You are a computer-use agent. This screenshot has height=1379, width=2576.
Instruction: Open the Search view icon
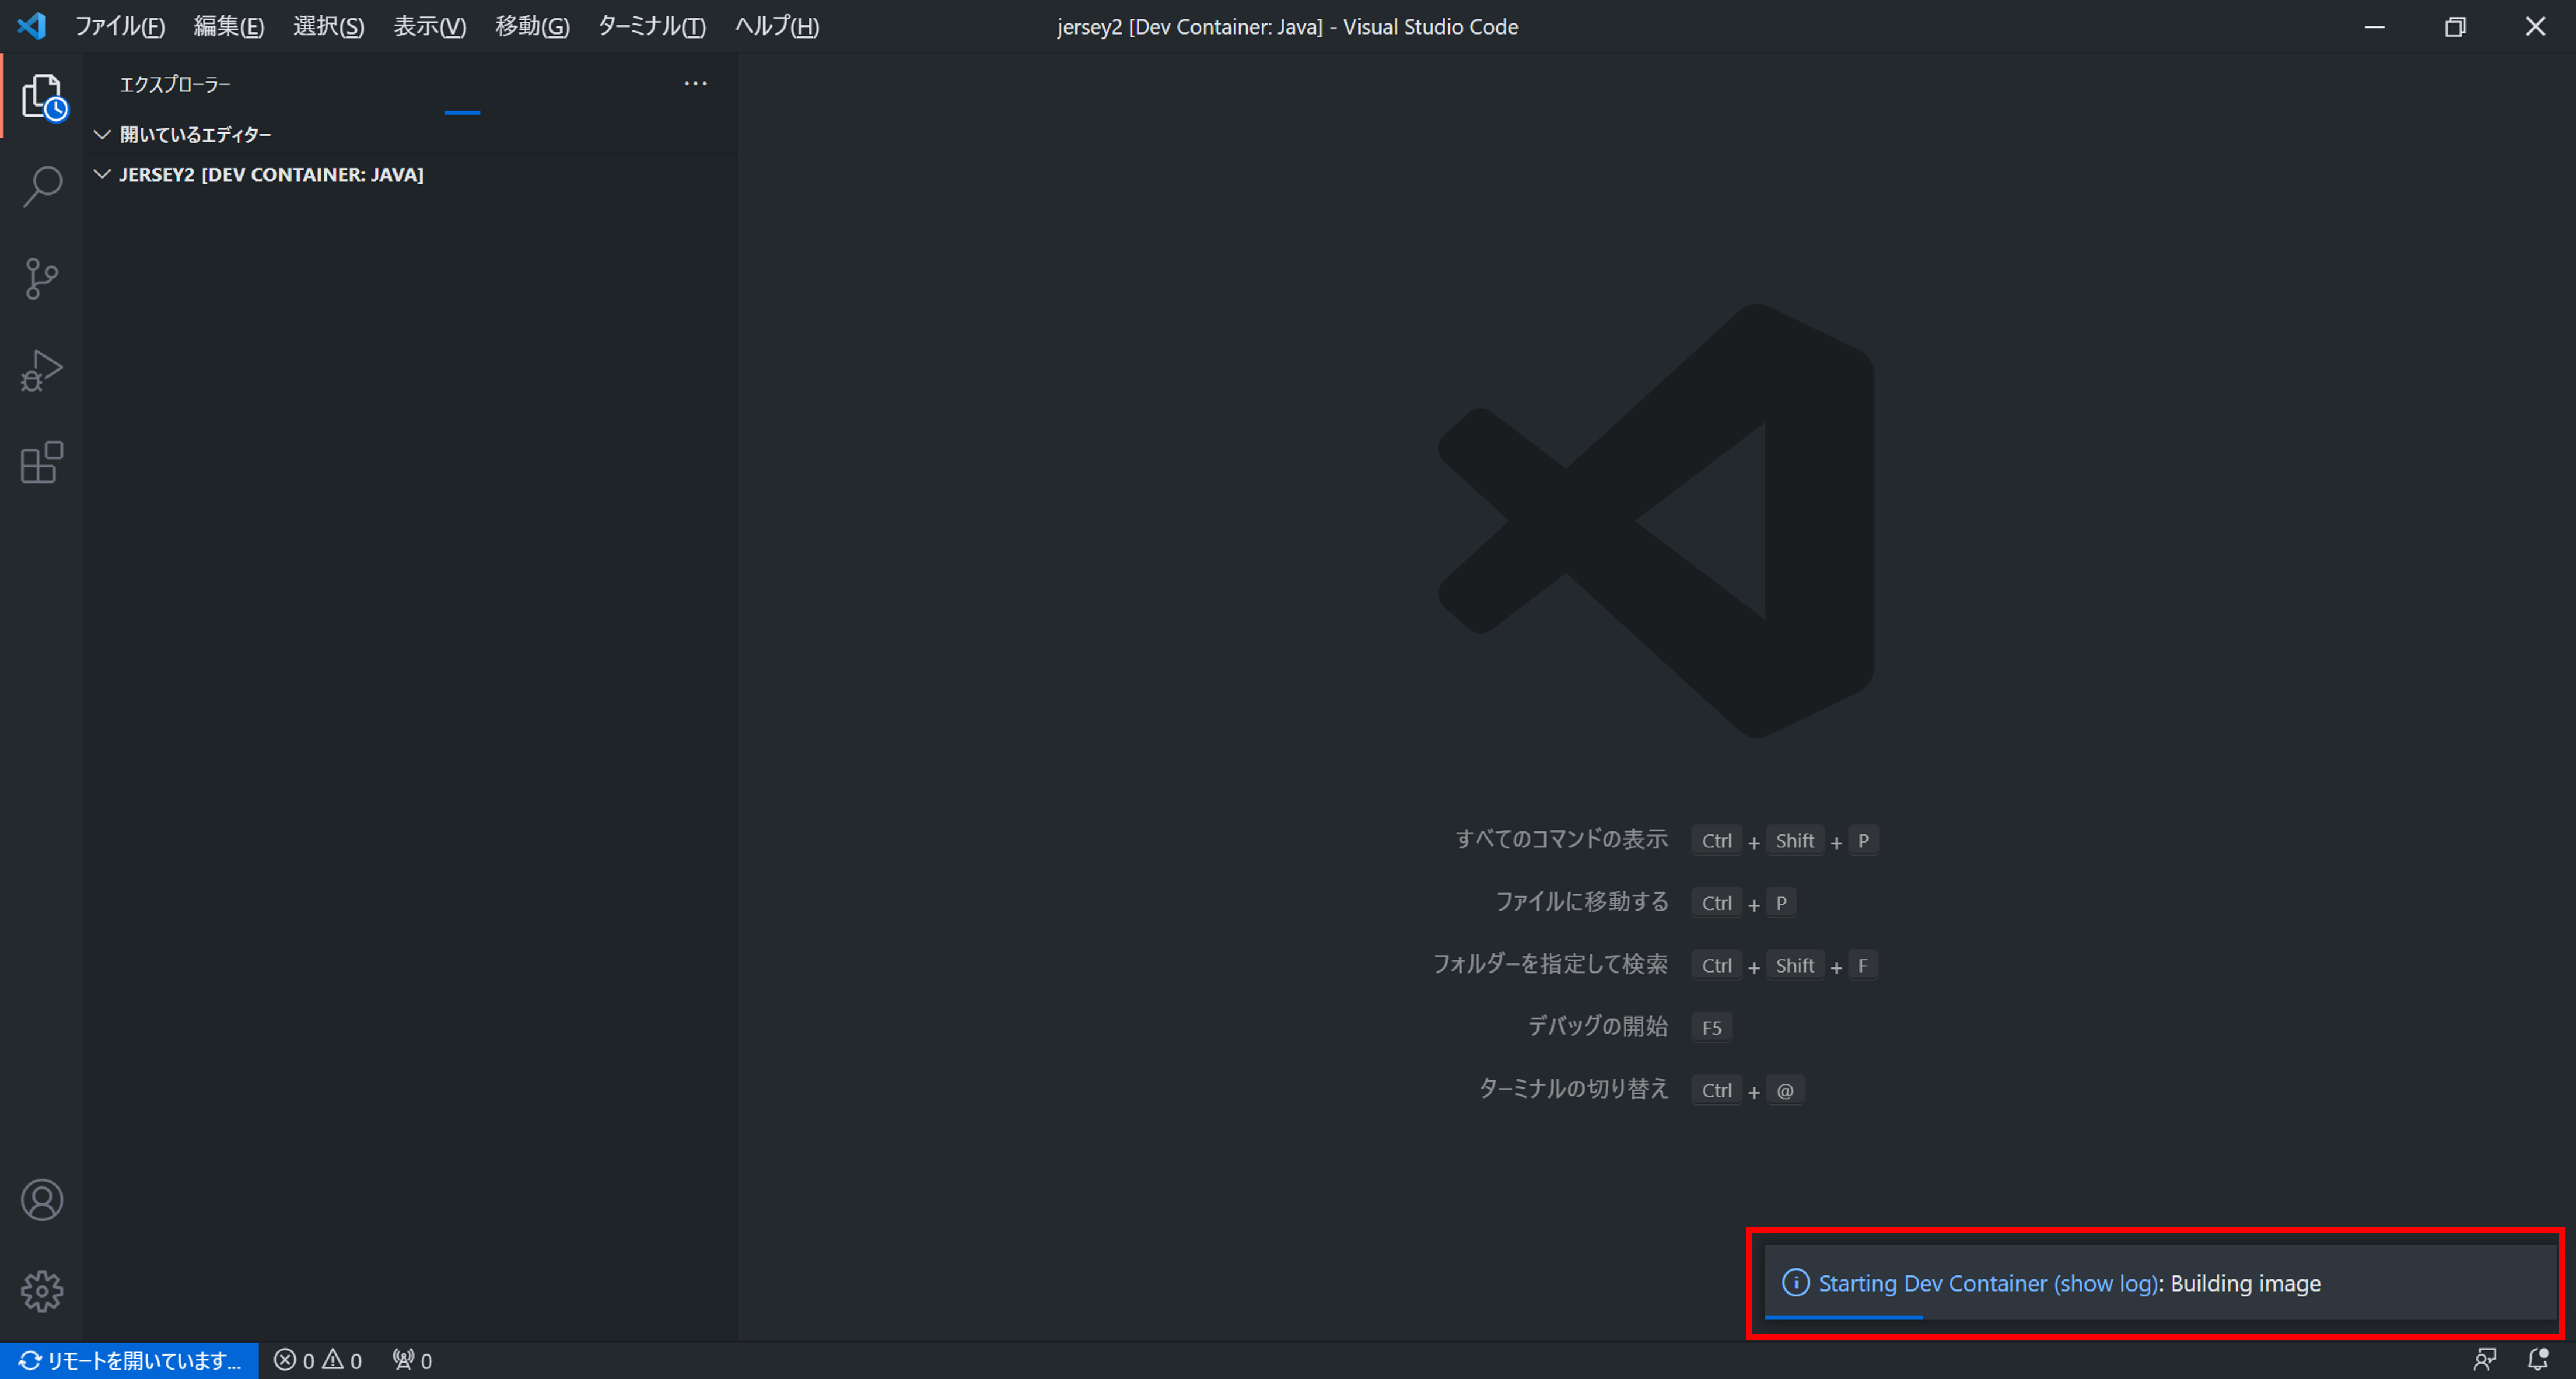[x=42, y=187]
